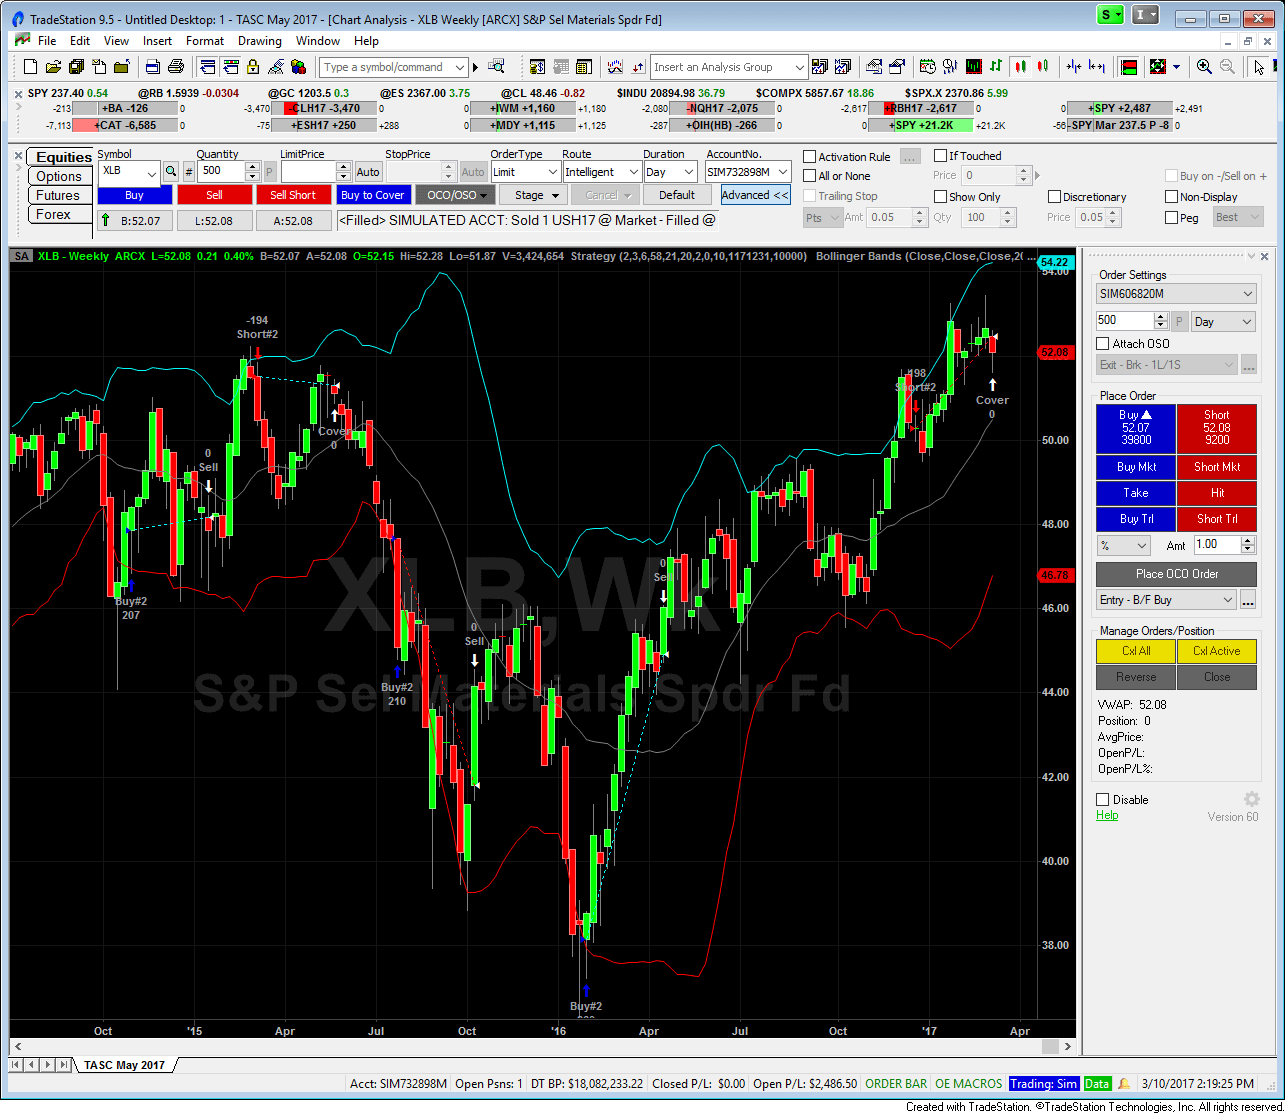
Task: Click the cyan 54.22 upper band price label
Action: click(1055, 261)
